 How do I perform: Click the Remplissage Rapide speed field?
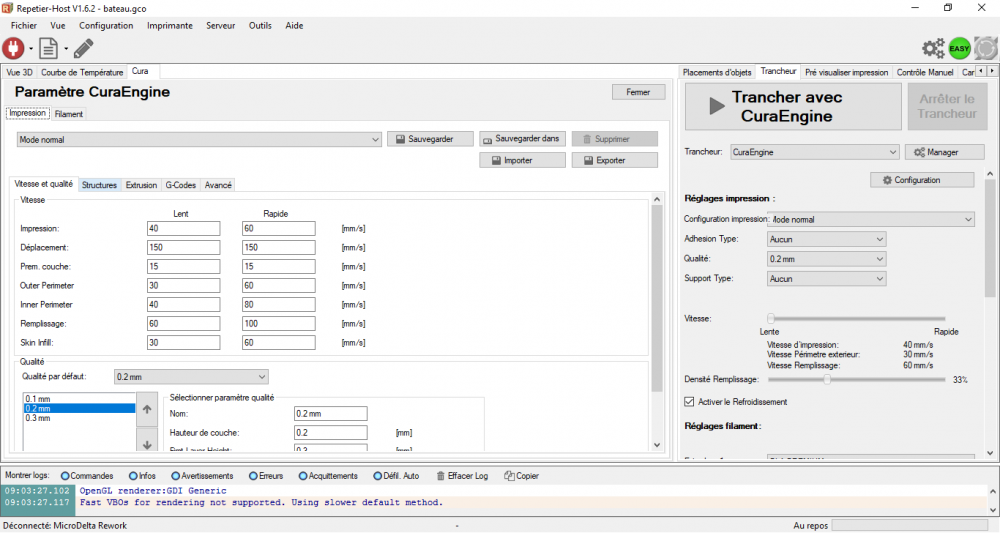[x=279, y=324]
